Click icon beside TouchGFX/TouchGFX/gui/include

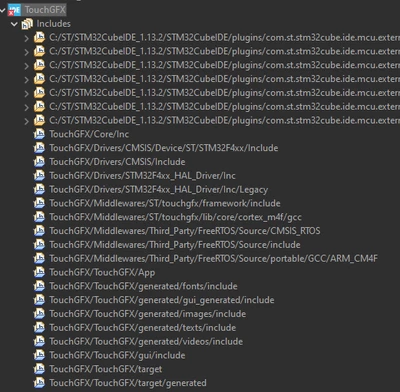tap(39, 356)
